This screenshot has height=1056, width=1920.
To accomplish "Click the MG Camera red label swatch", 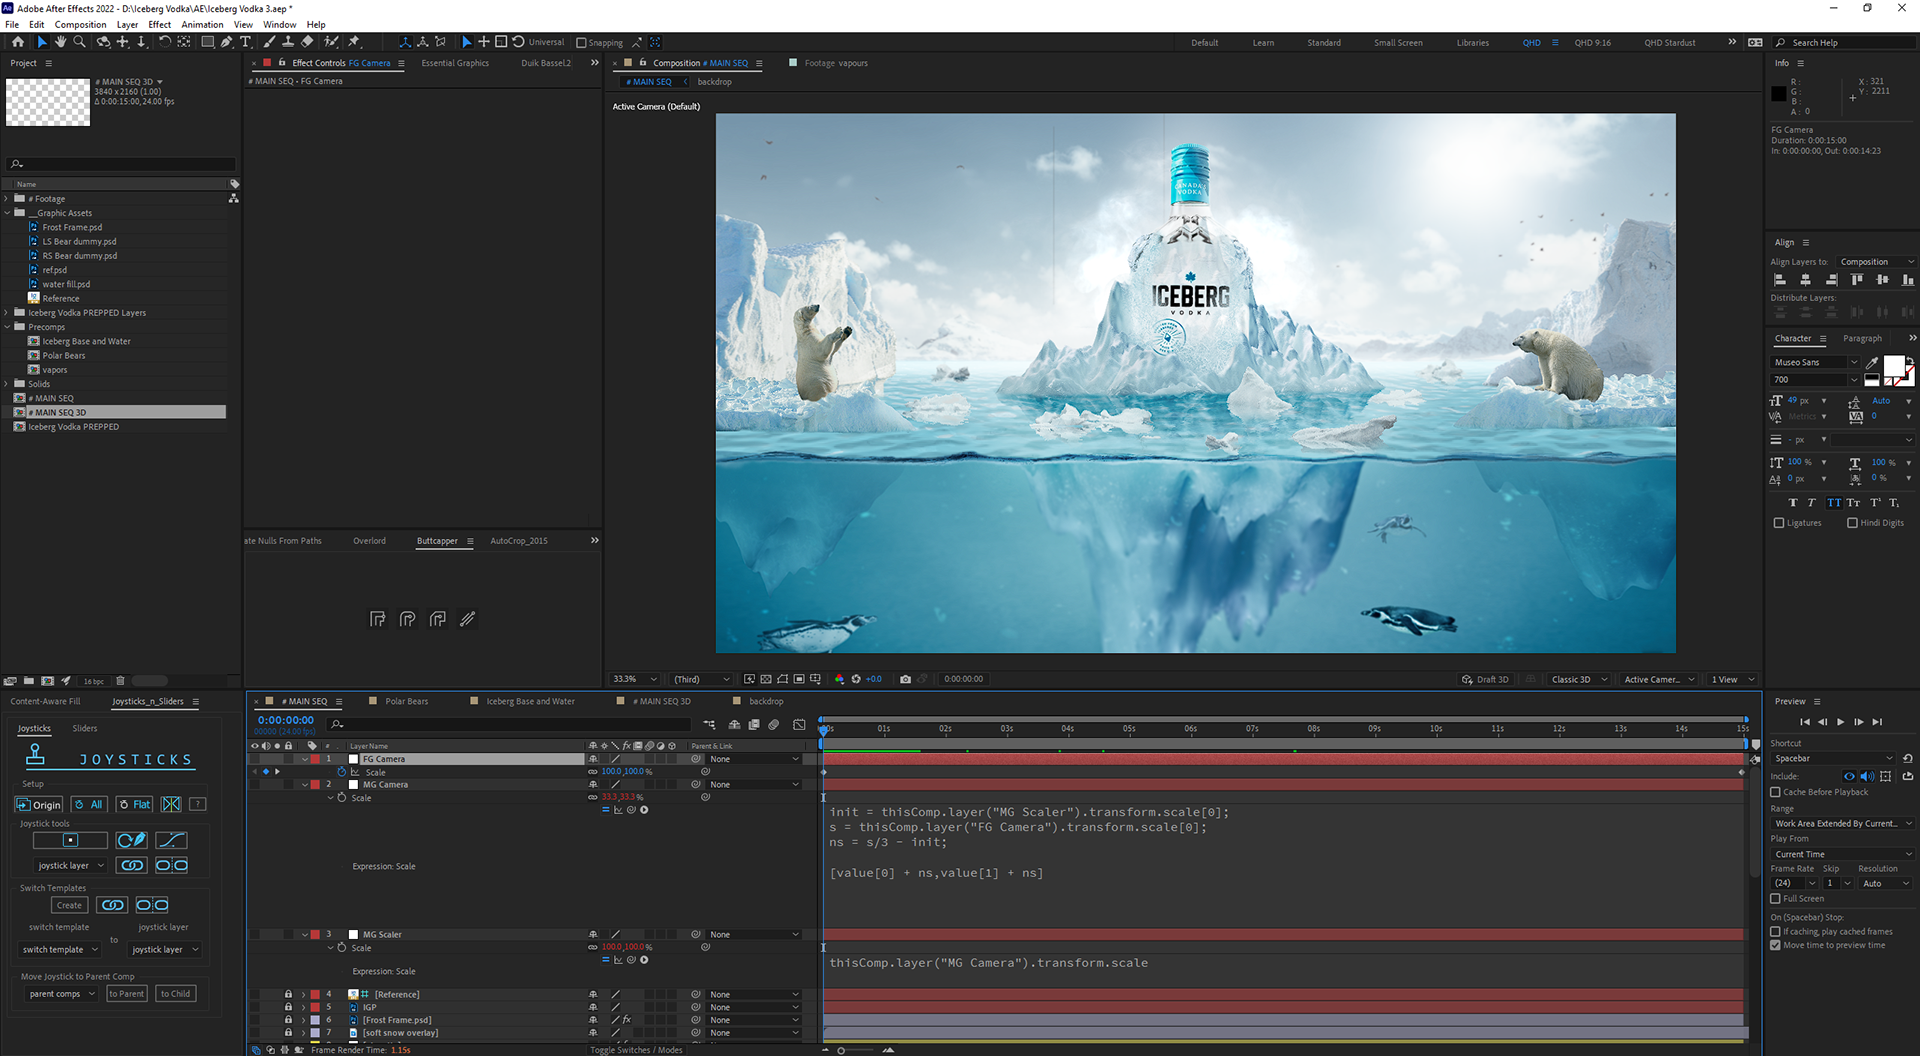I will click(315, 785).
